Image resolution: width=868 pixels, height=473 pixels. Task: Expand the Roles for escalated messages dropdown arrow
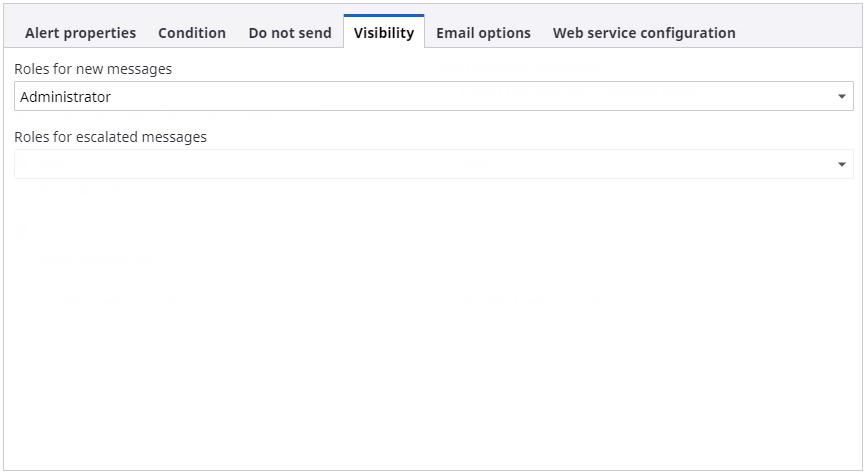coord(841,165)
